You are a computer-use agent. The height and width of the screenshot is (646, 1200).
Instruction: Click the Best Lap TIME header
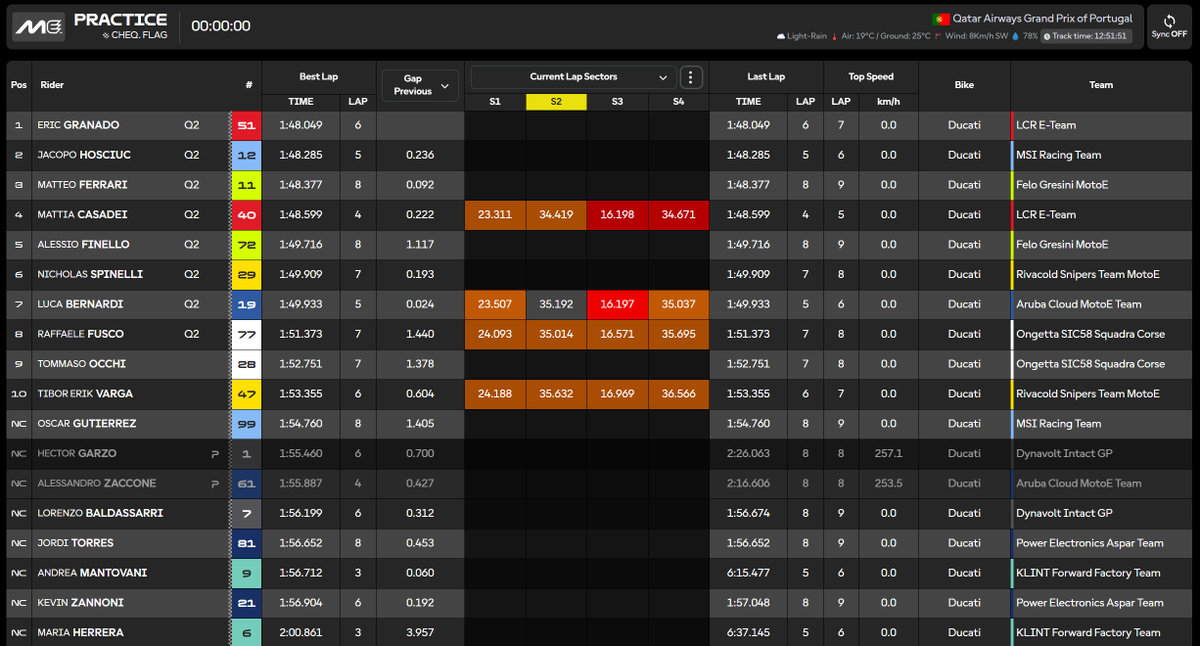[x=300, y=102]
